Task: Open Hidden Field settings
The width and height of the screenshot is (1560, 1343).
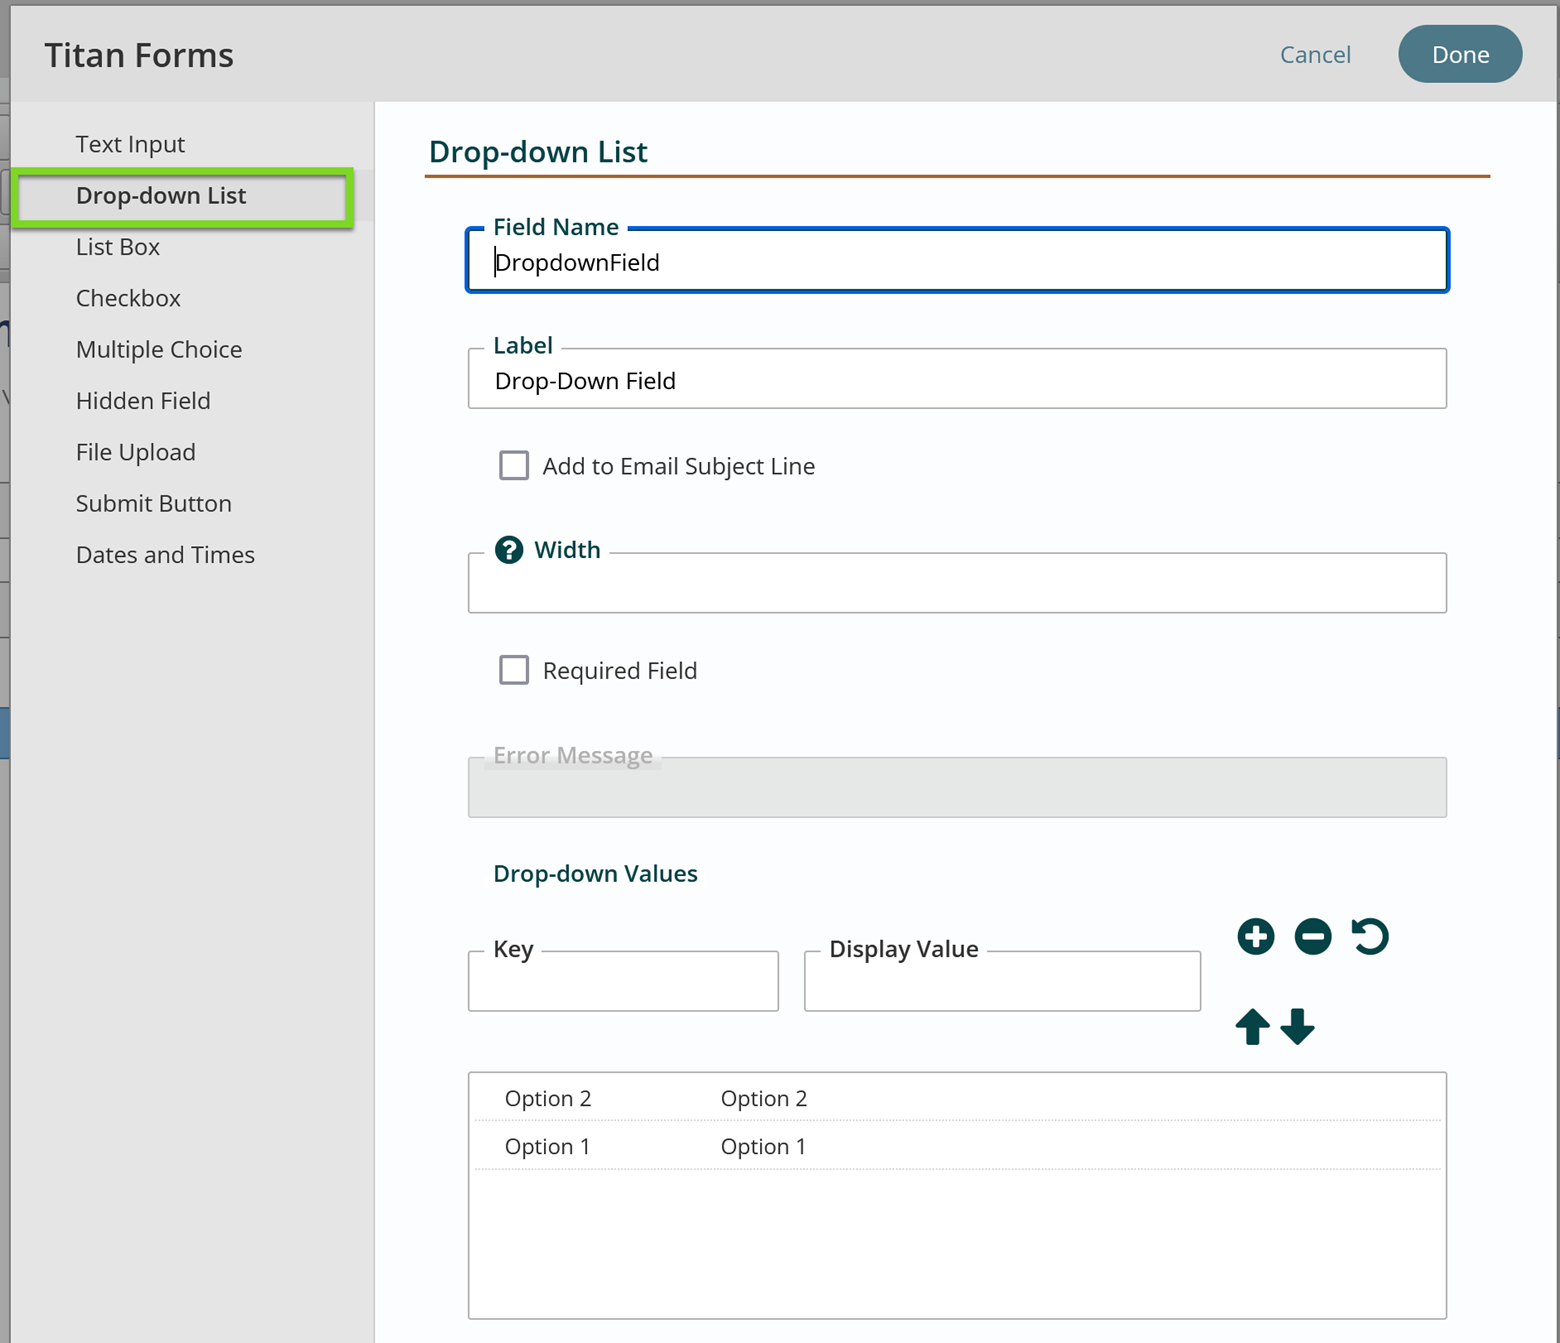Action: pyautogui.click(x=143, y=401)
